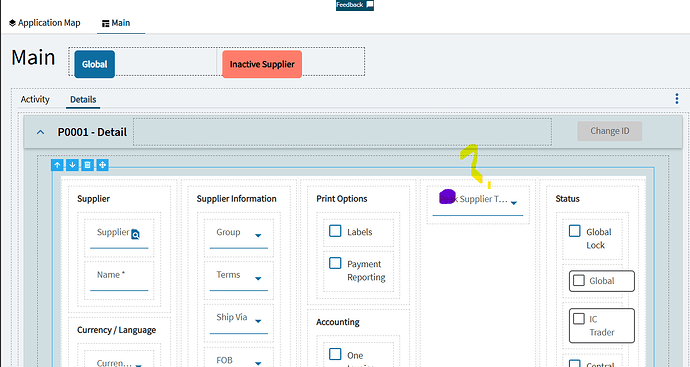Click the move down arrow icon

[72, 165]
